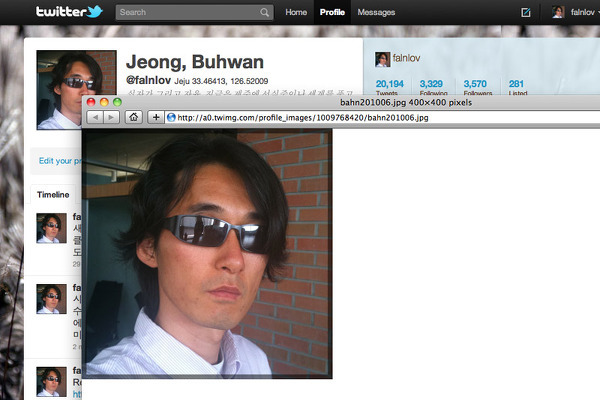Image resolution: width=600 pixels, height=400 pixels.
Task: Open the 3,329 Following count
Action: [x=433, y=87]
